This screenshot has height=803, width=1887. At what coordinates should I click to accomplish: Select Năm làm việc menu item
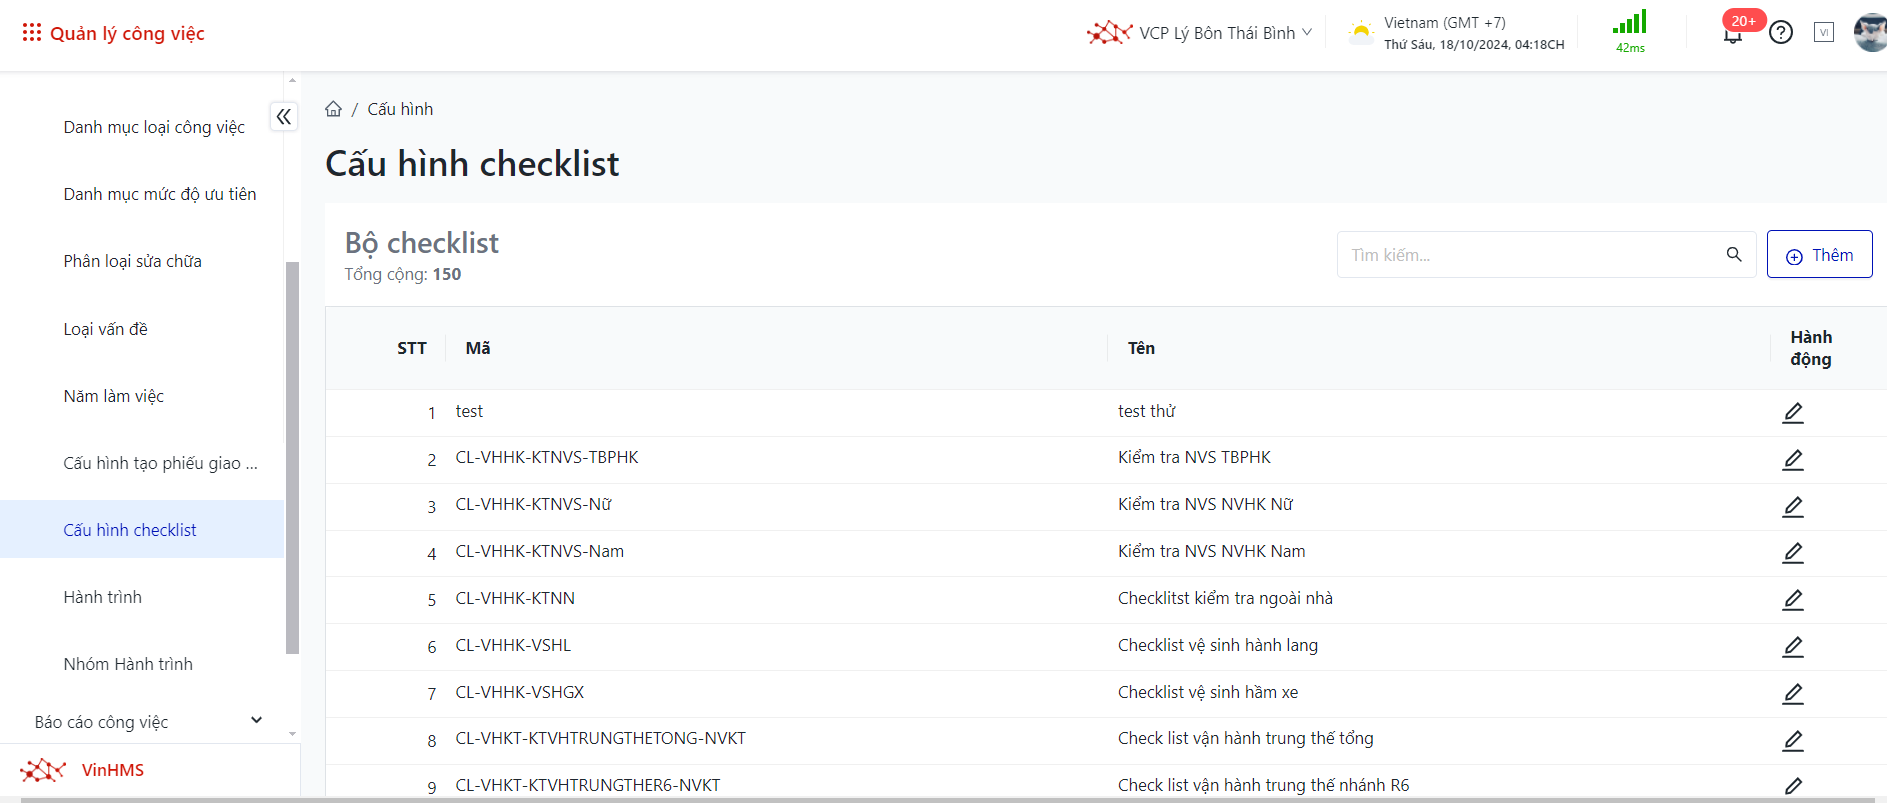pos(114,396)
